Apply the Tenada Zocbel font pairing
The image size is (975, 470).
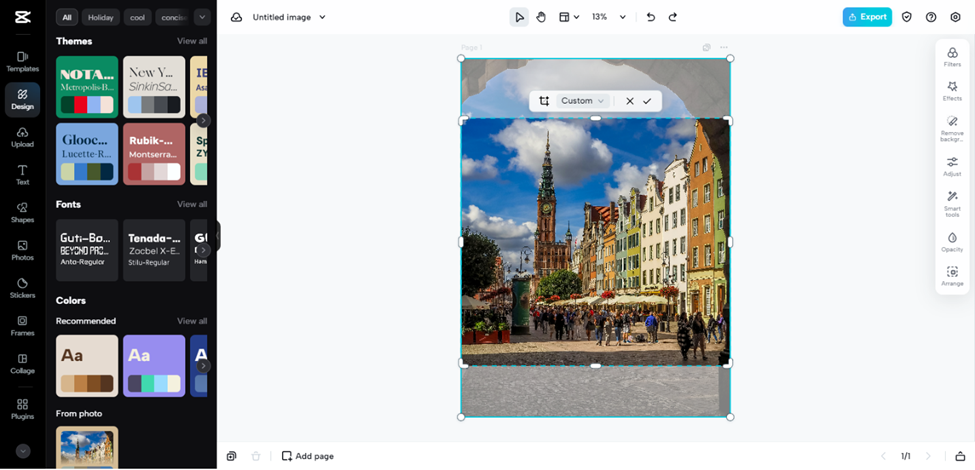(x=154, y=250)
